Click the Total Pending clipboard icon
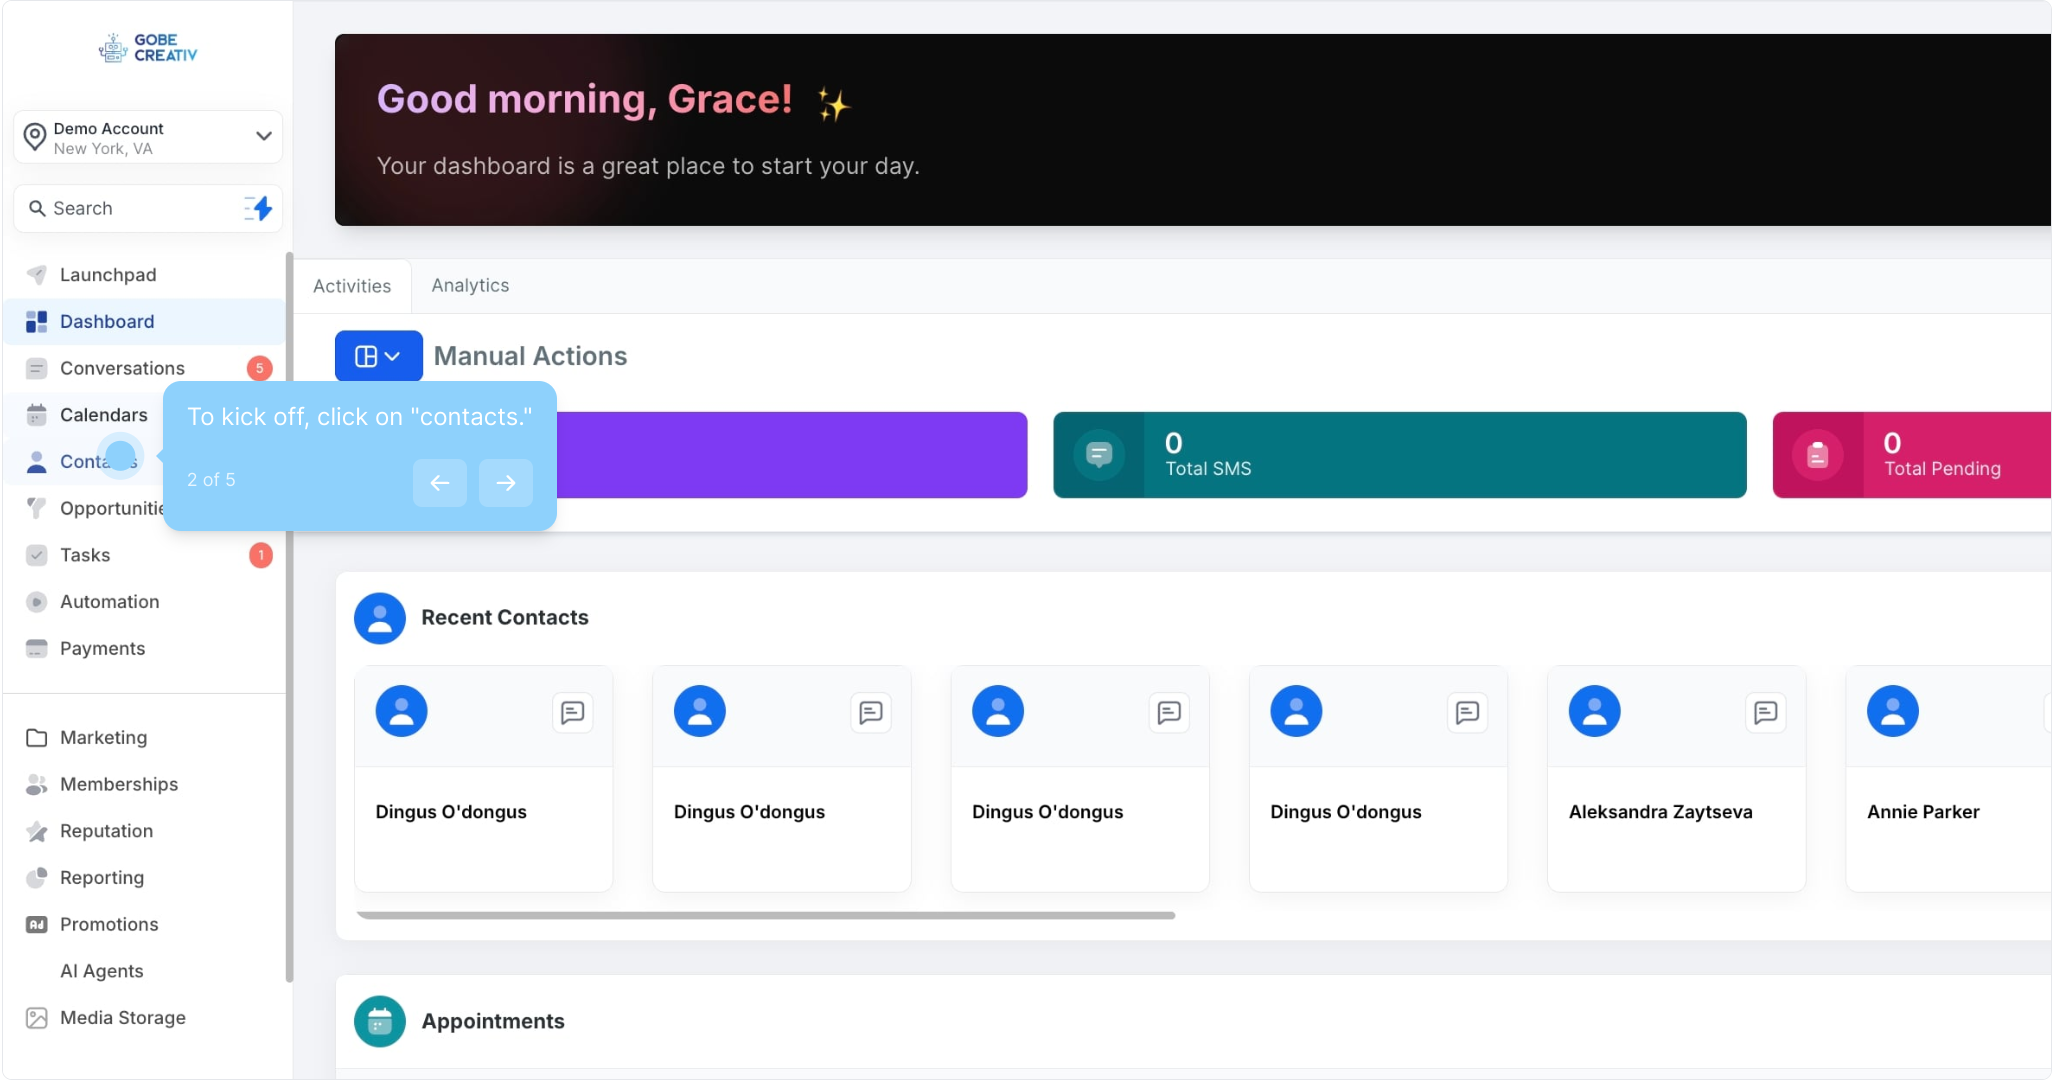The image size is (2054, 1080). 1818,455
